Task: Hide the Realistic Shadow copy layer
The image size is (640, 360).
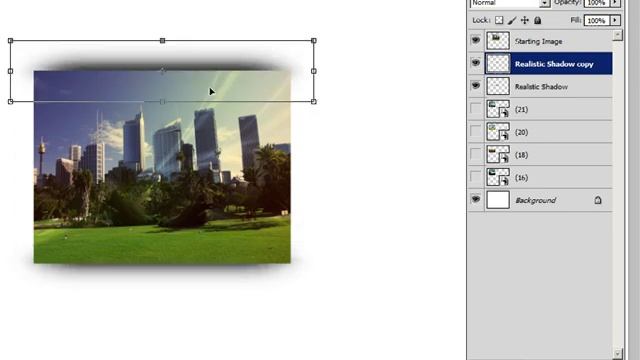Action: pyautogui.click(x=476, y=63)
